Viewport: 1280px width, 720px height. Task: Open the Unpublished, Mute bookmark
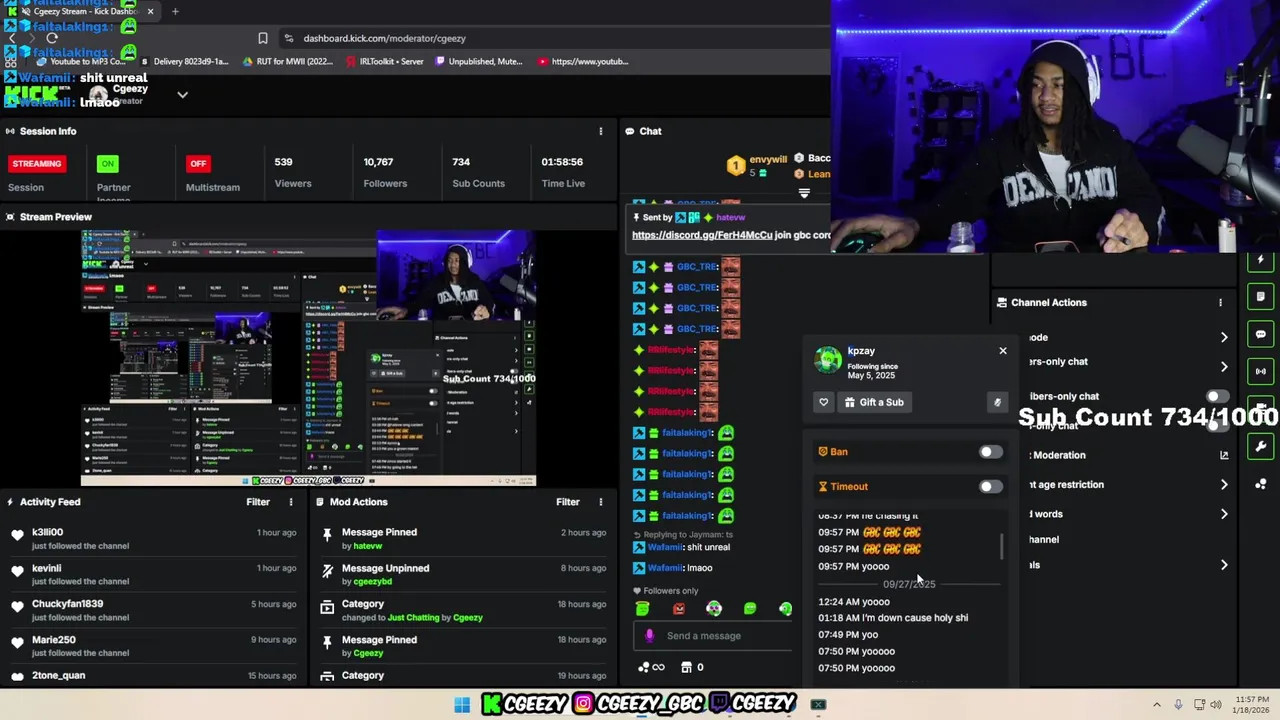[x=478, y=61]
